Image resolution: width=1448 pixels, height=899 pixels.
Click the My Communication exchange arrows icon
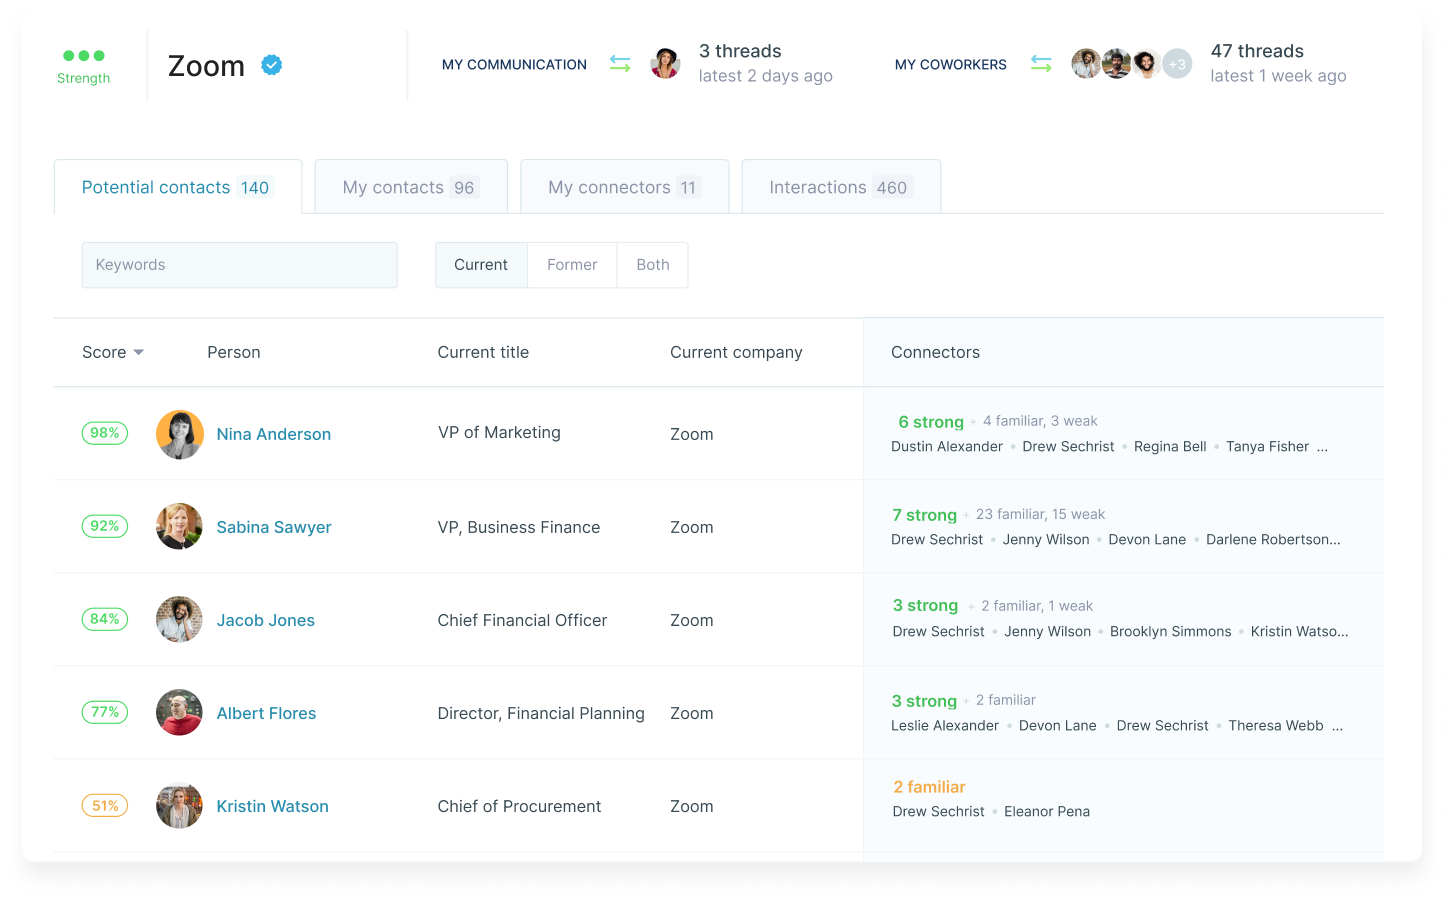point(620,64)
